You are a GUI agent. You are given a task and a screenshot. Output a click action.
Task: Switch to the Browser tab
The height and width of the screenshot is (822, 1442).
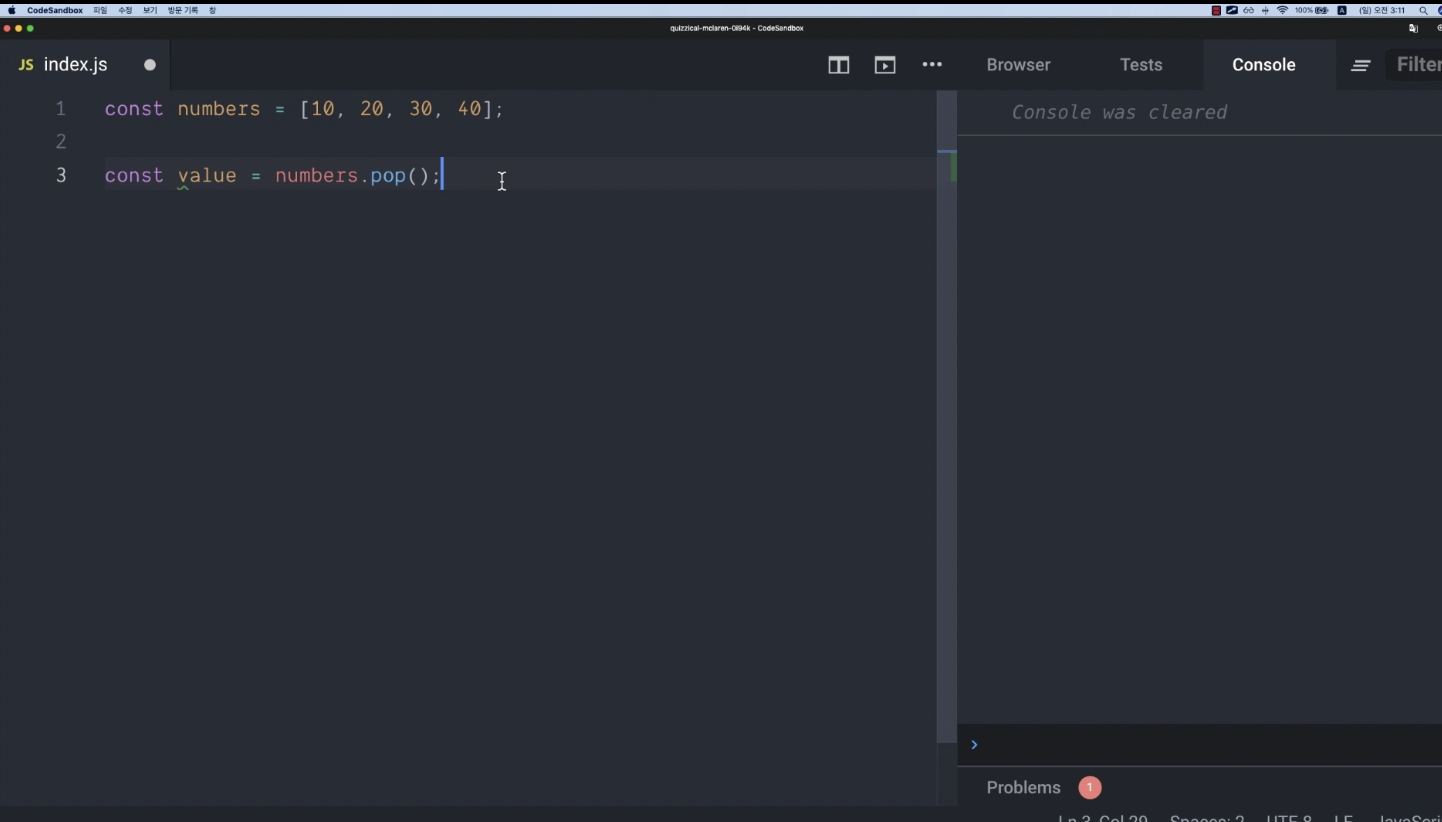point(1018,65)
